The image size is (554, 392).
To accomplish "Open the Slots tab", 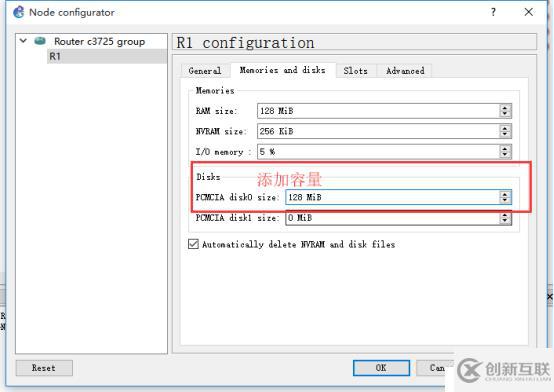I will tap(355, 71).
